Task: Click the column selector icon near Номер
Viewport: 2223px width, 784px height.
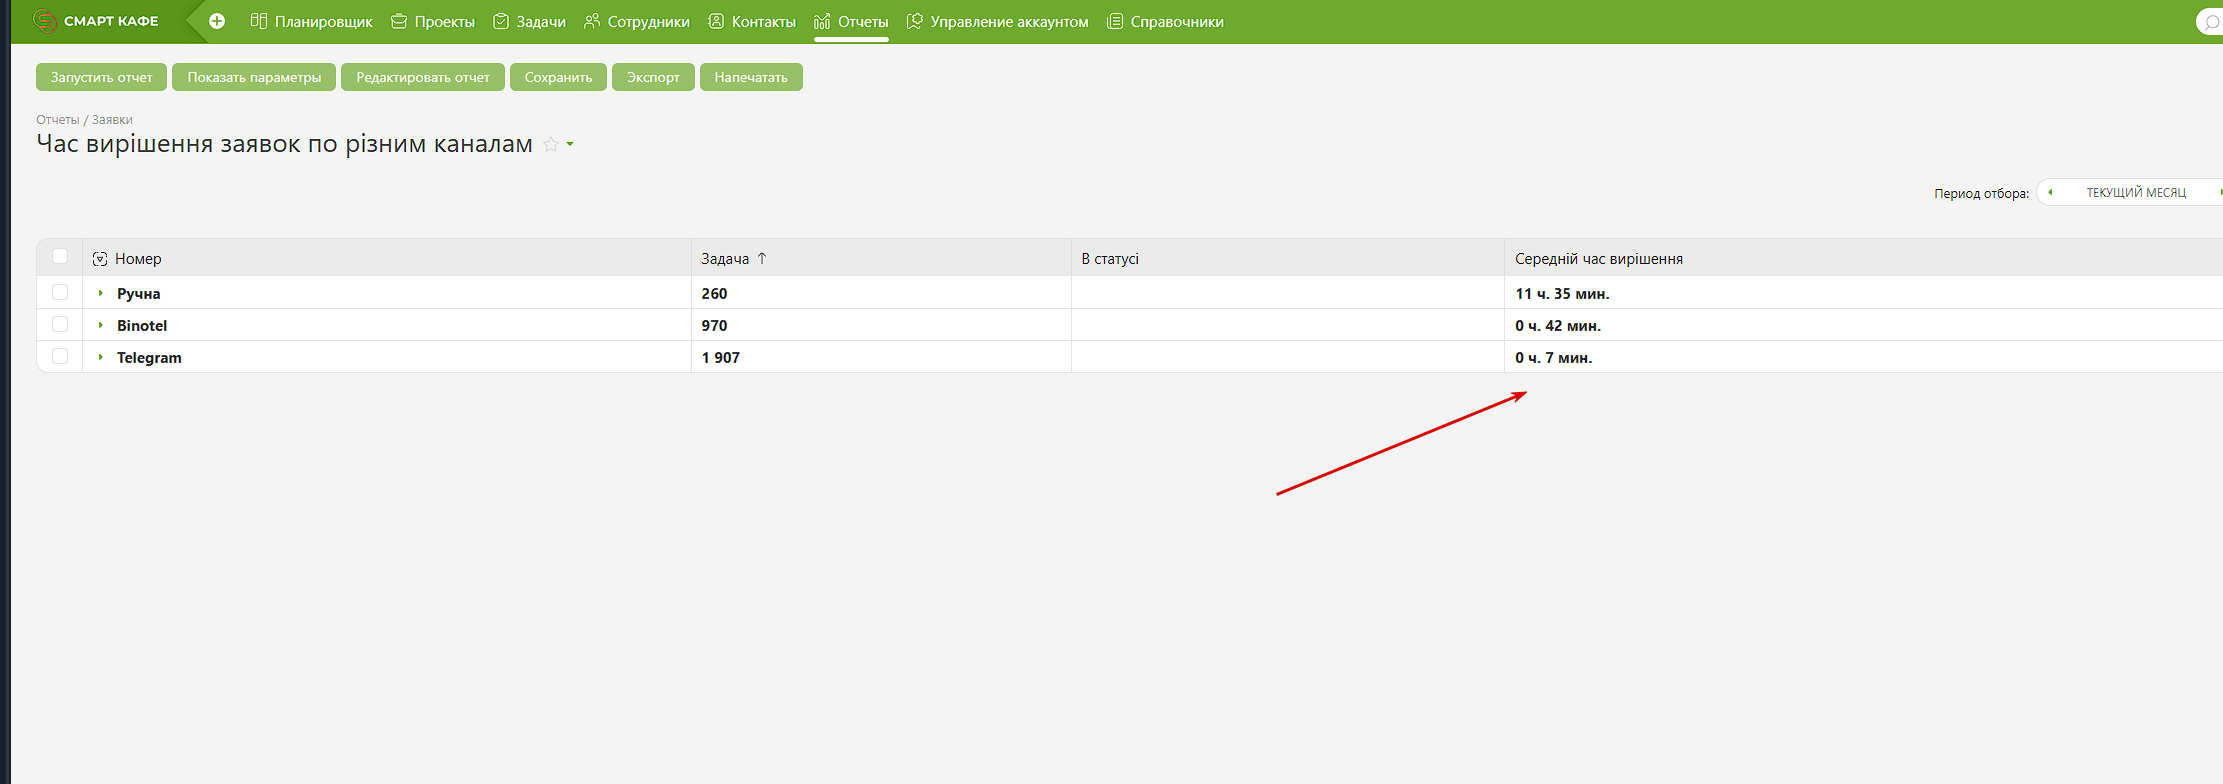Action: [100, 259]
